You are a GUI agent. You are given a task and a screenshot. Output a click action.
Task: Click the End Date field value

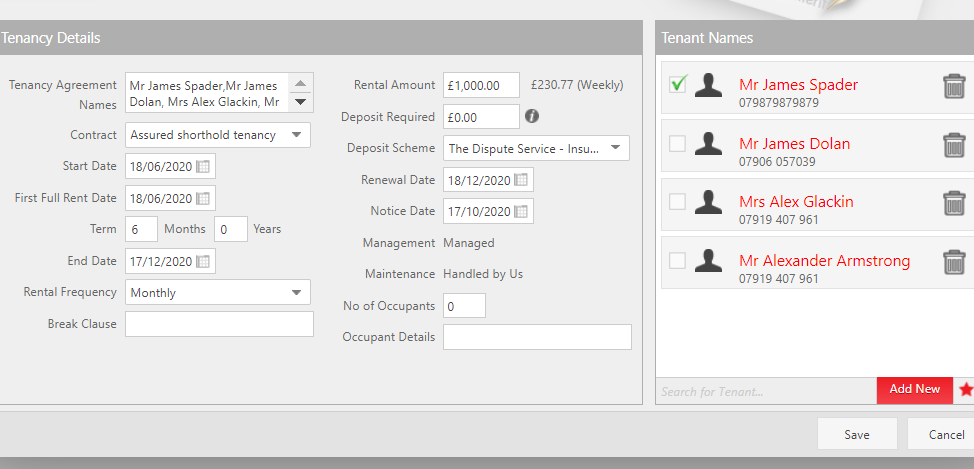161,262
